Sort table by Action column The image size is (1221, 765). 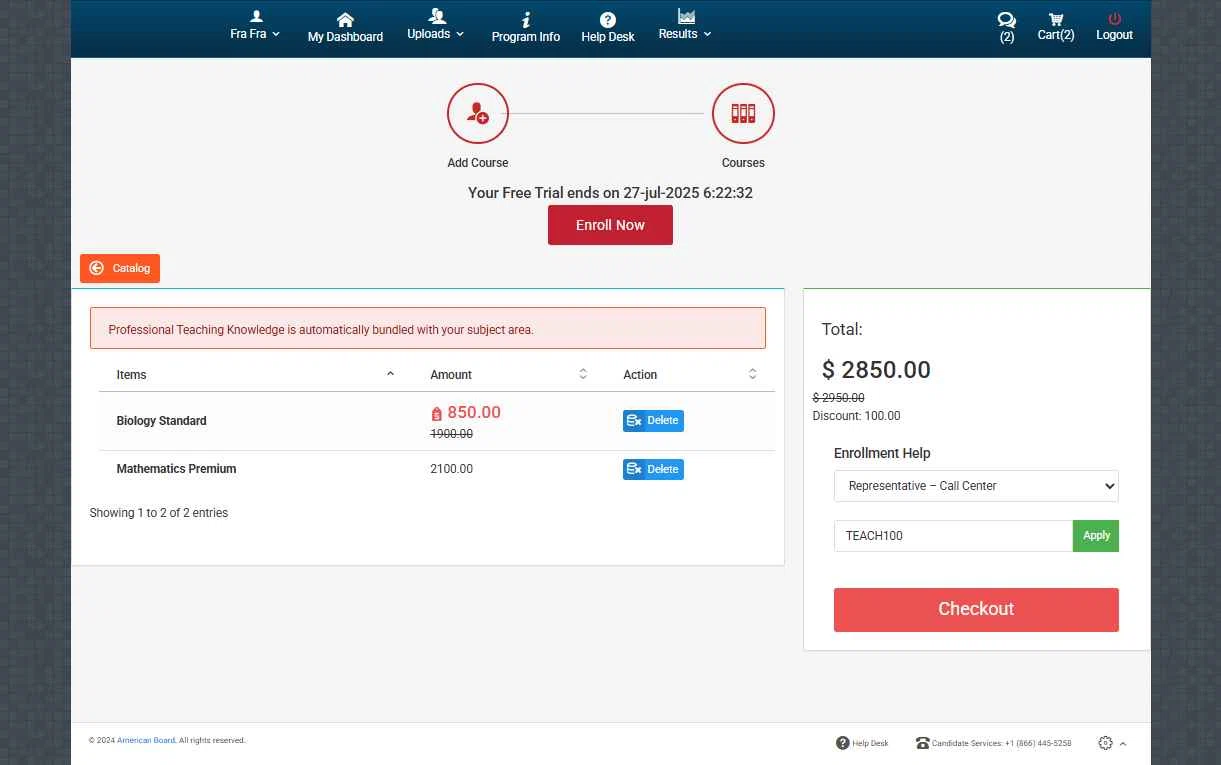(690, 375)
